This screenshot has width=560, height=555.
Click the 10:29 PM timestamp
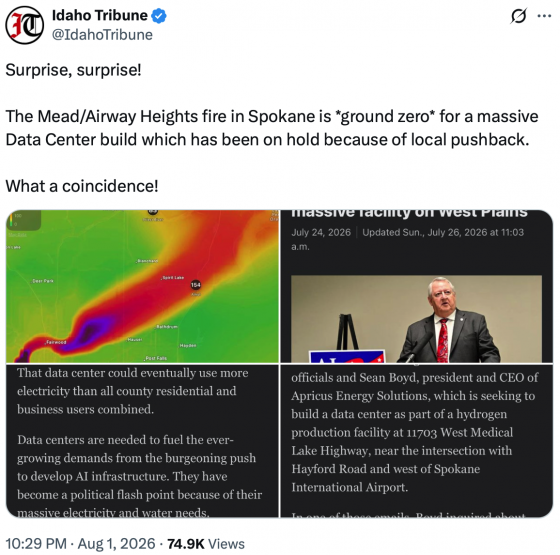pos(36,544)
